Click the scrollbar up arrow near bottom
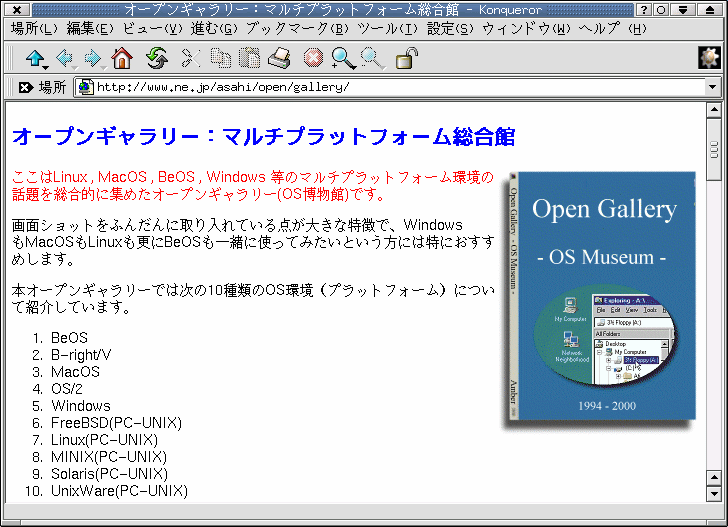The height and width of the screenshot is (527, 728). click(714, 478)
